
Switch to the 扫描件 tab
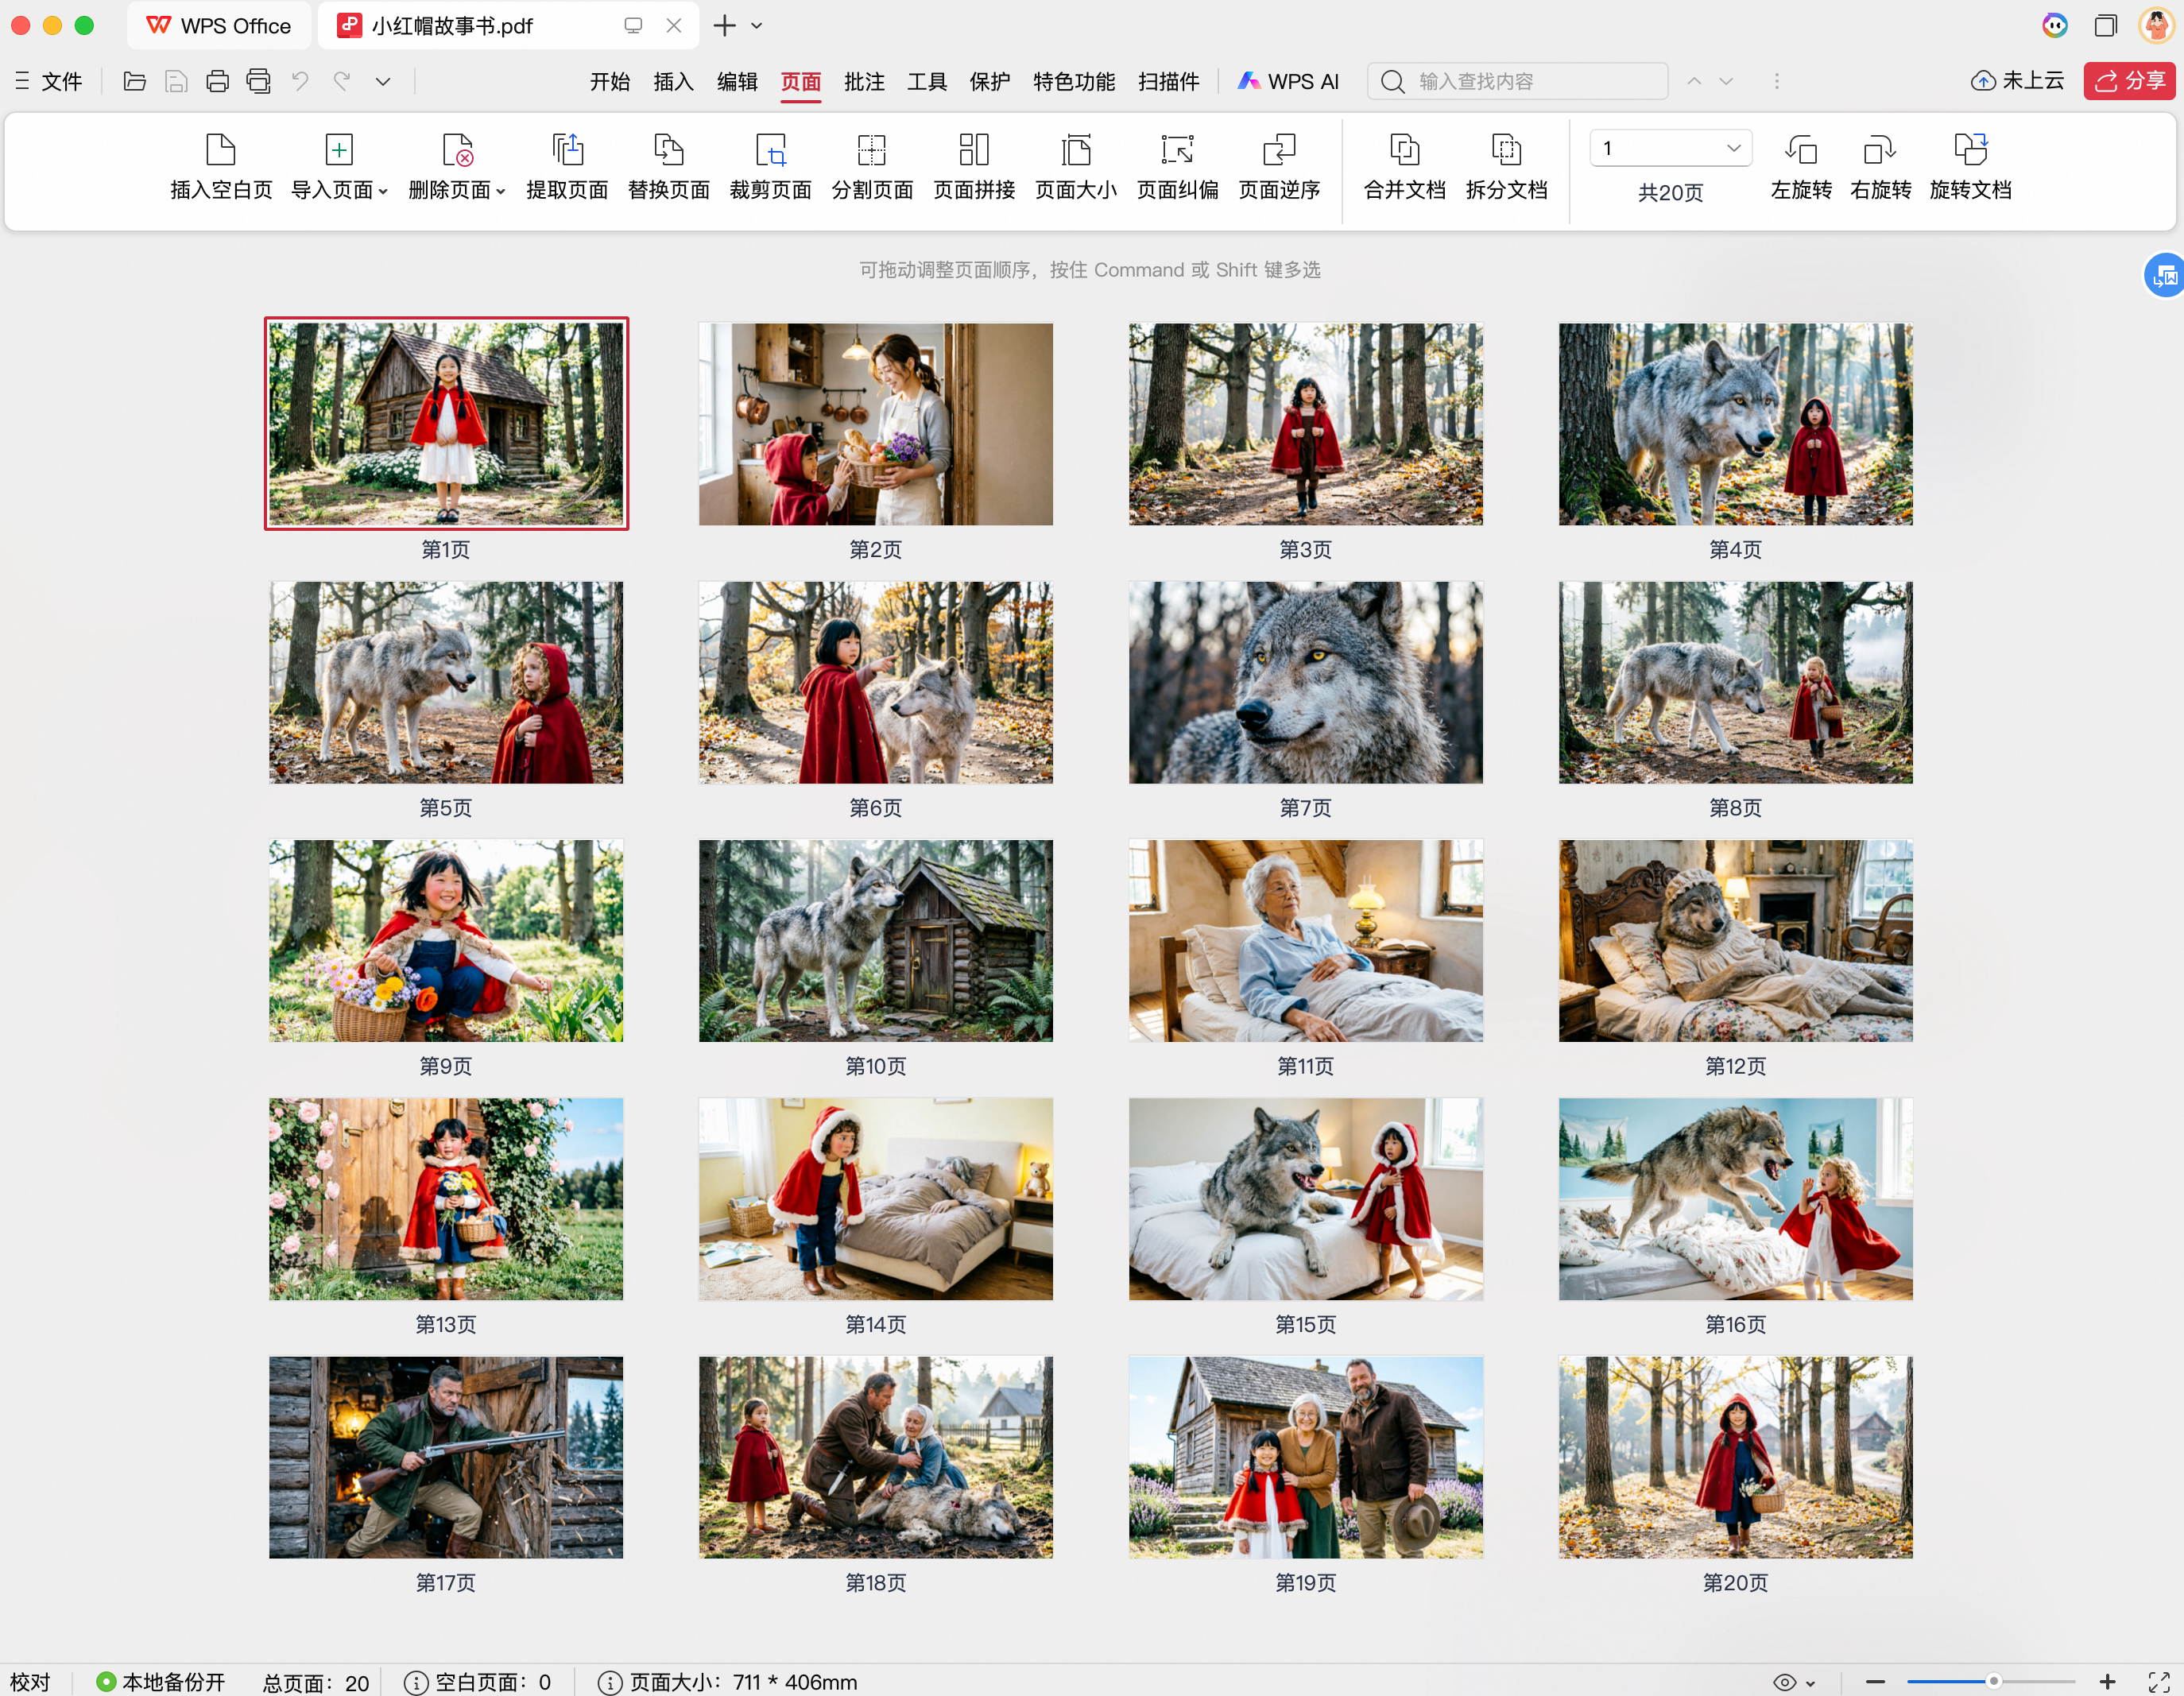tap(1168, 81)
